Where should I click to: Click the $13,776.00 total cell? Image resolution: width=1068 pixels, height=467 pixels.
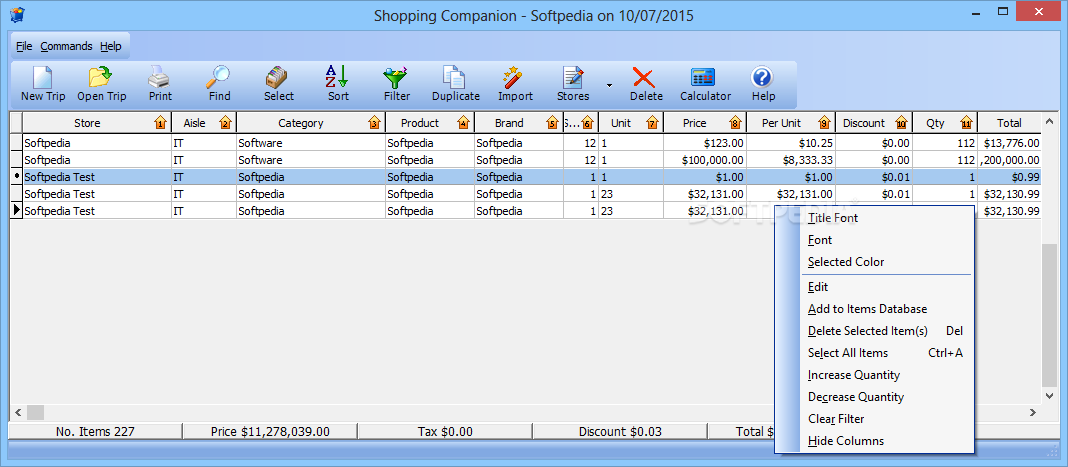point(1009,143)
